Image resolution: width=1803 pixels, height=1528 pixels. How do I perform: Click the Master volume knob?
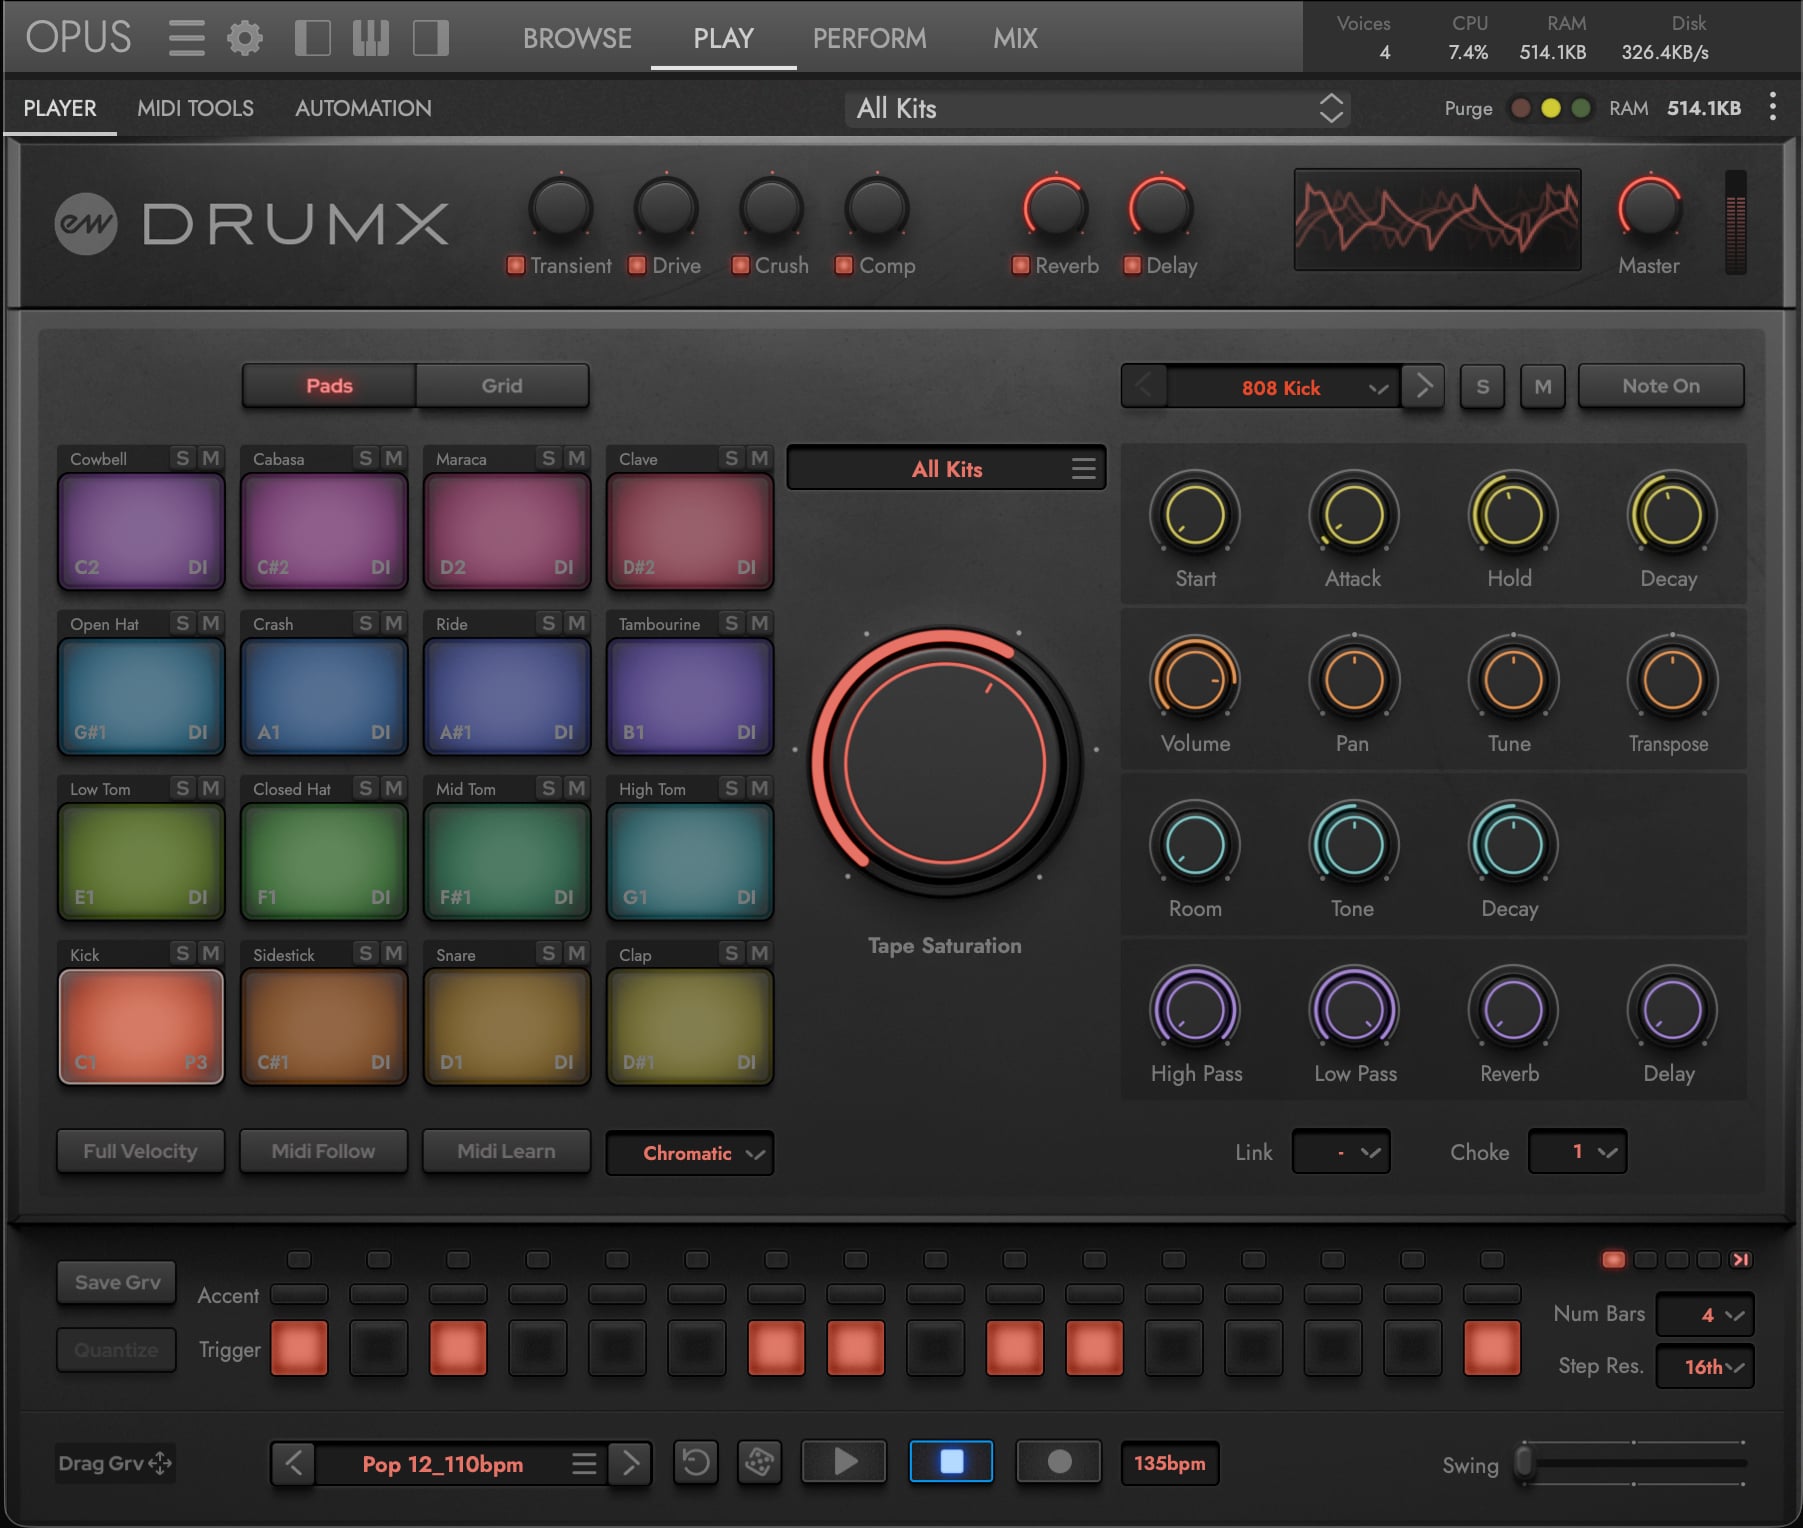pos(1649,208)
